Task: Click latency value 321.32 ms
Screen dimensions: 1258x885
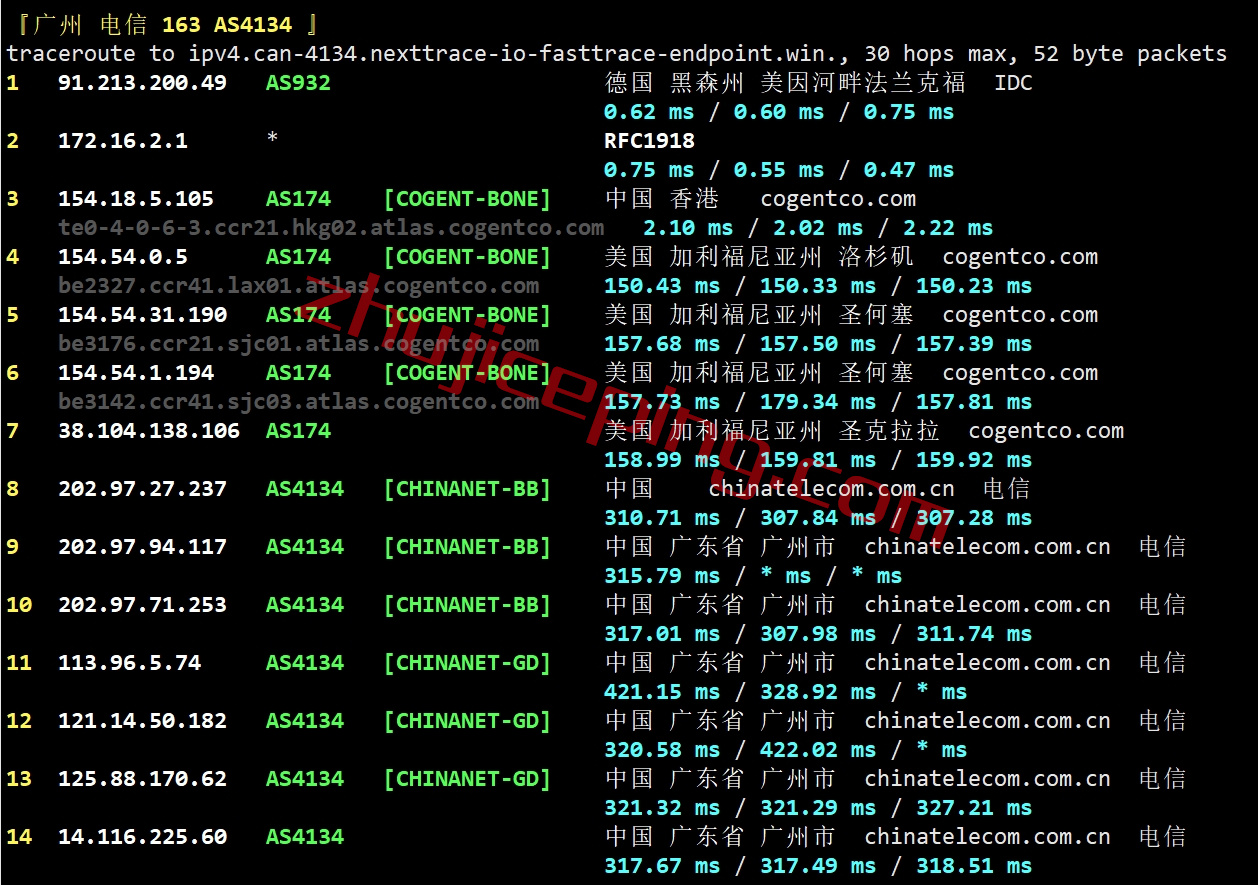Action: point(662,808)
